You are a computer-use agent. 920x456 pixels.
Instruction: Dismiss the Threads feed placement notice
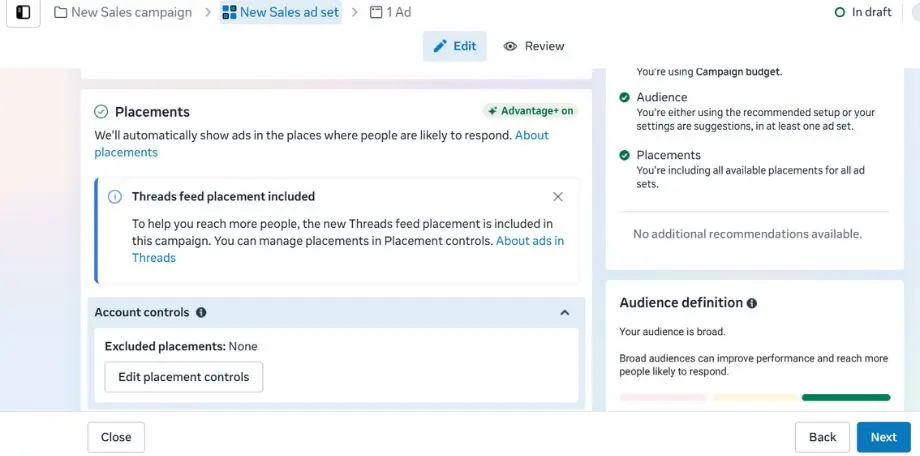[558, 197]
